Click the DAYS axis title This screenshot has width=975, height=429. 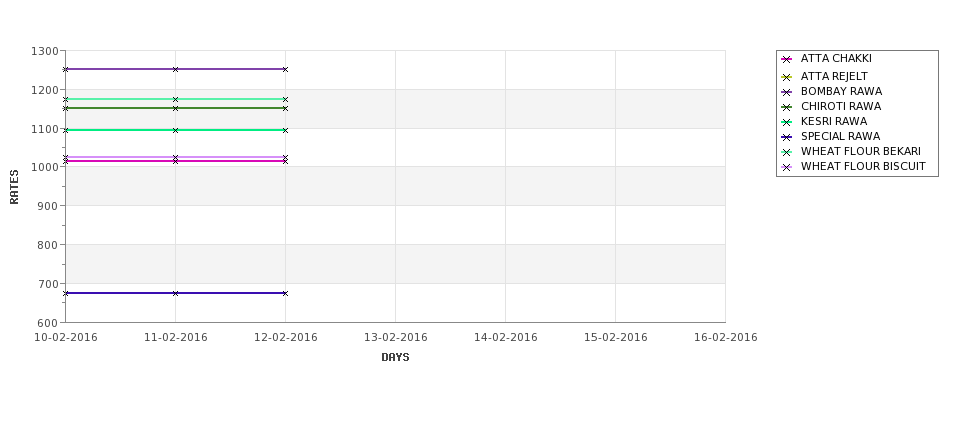(x=395, y=358)
